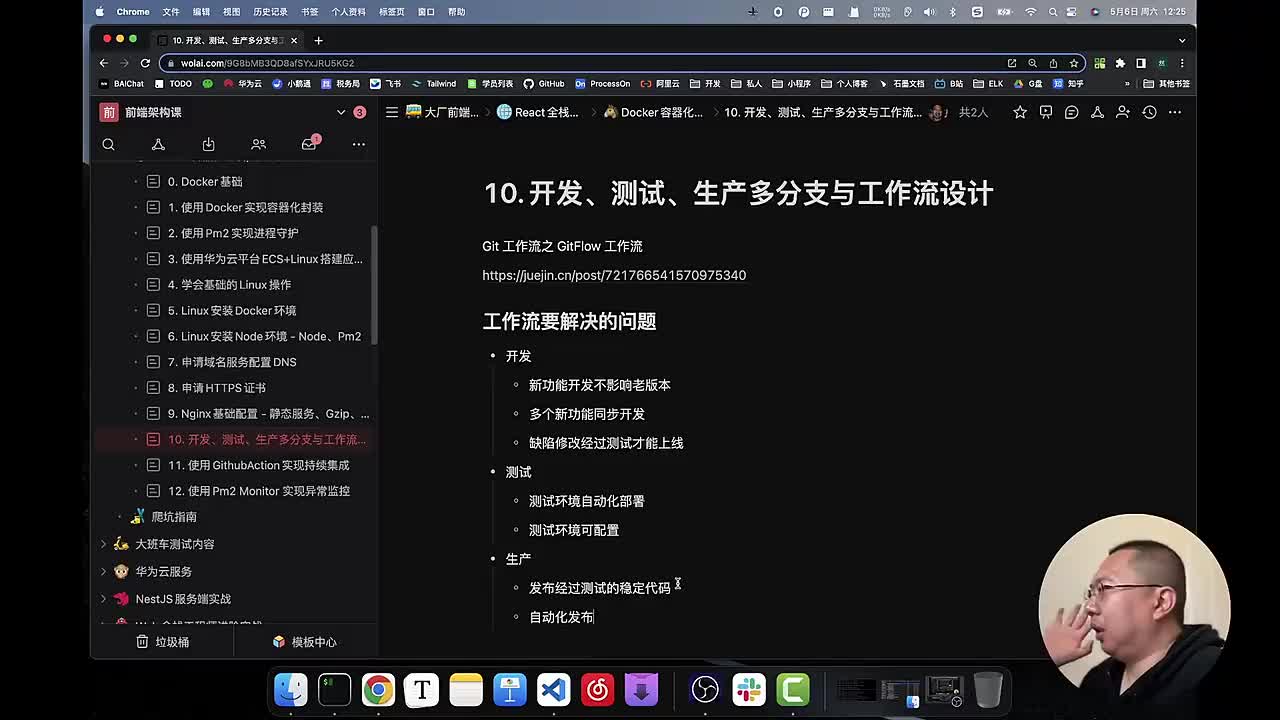This screenshot has height=720, width=1280.
Task: Expand the NestJS 服务端实战 tree item
Action: tap(103, 598)
